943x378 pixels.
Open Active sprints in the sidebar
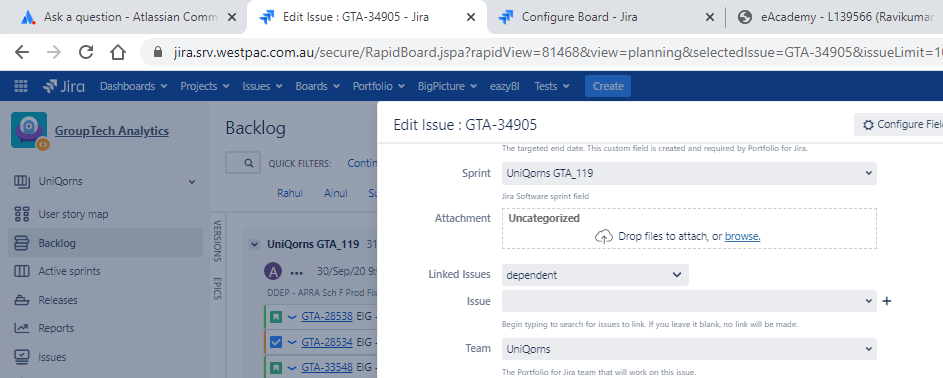point(105,272)
